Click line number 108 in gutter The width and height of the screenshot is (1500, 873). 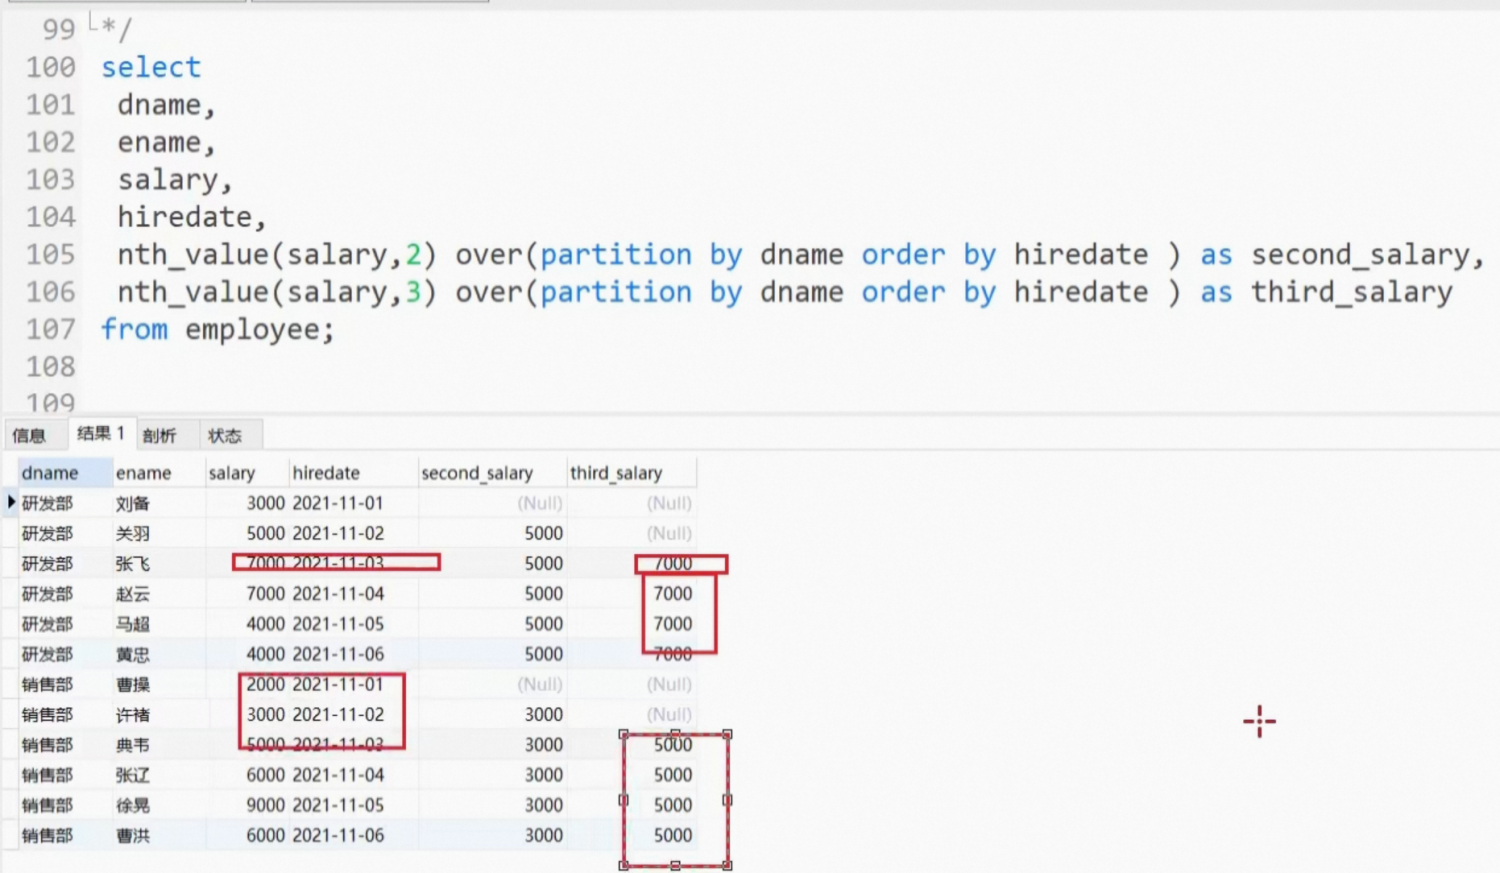pos(50,367)
